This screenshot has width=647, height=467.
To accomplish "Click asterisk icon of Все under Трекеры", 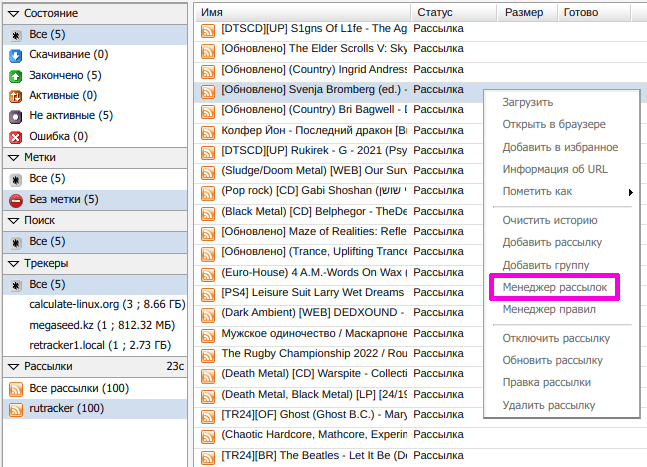I will pos(16,285).
